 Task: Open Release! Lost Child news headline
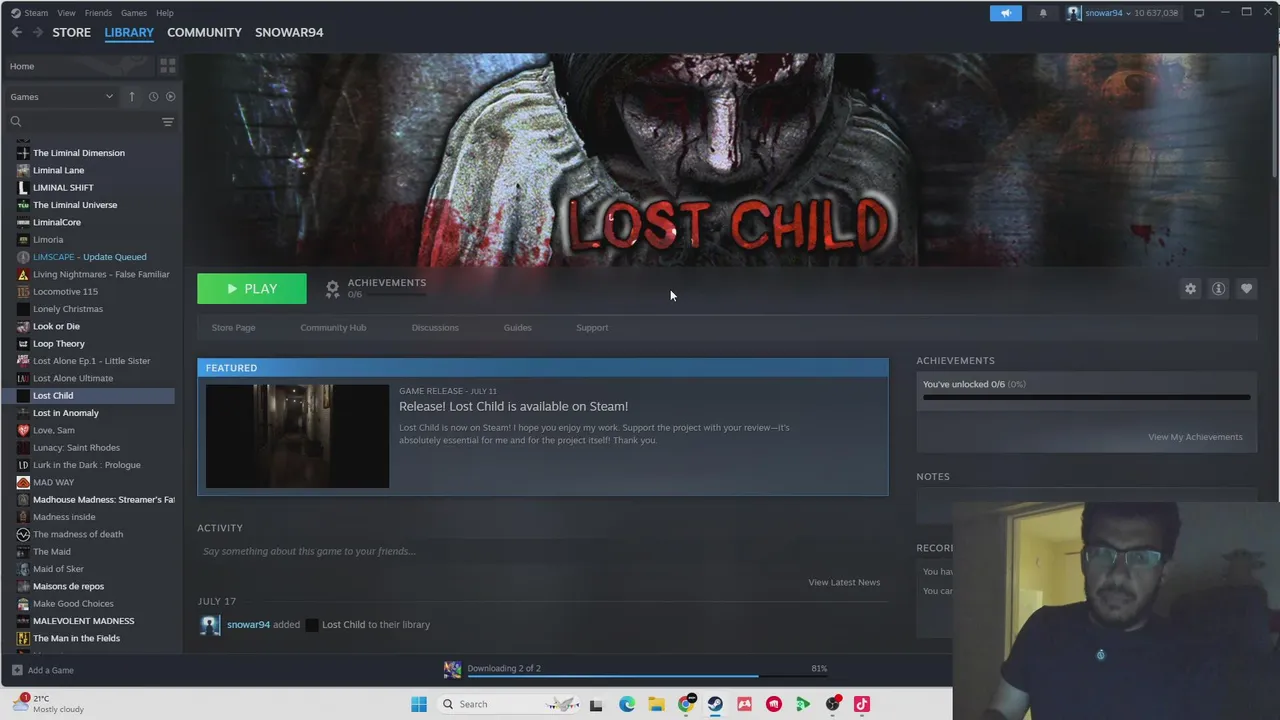(x=513, y=406)
